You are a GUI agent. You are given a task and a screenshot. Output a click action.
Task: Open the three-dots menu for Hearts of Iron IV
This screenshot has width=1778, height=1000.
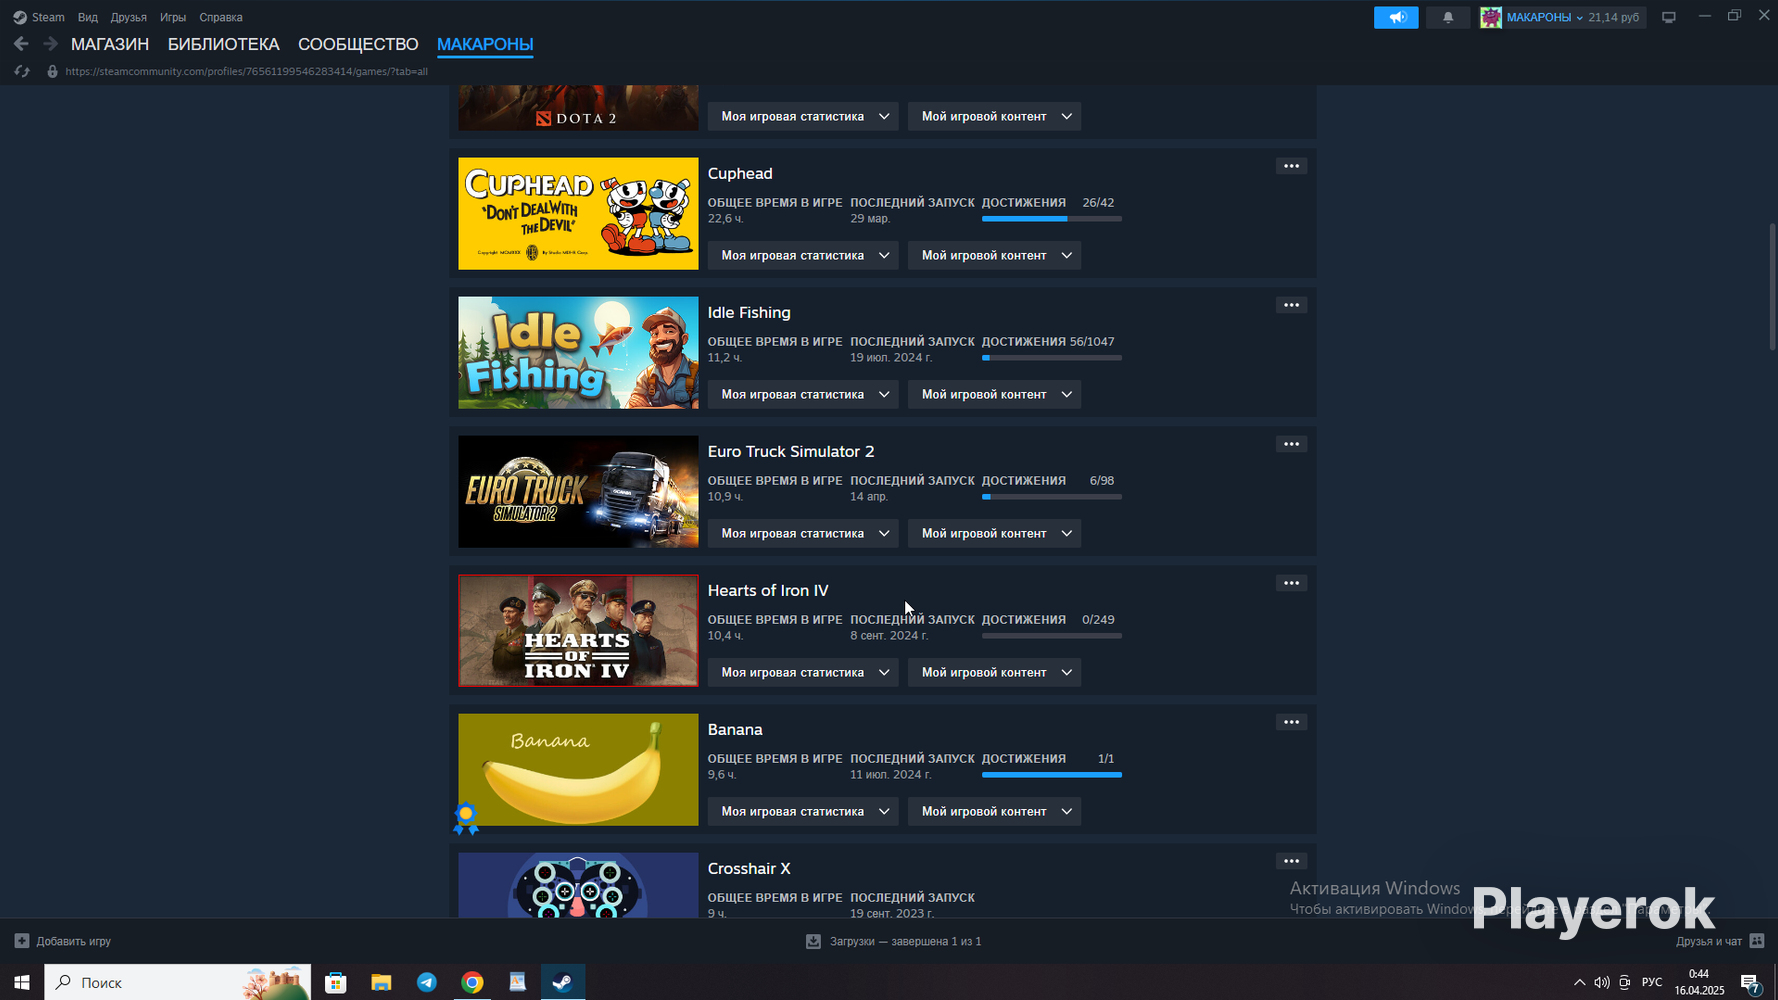[x=1291, y=583]
